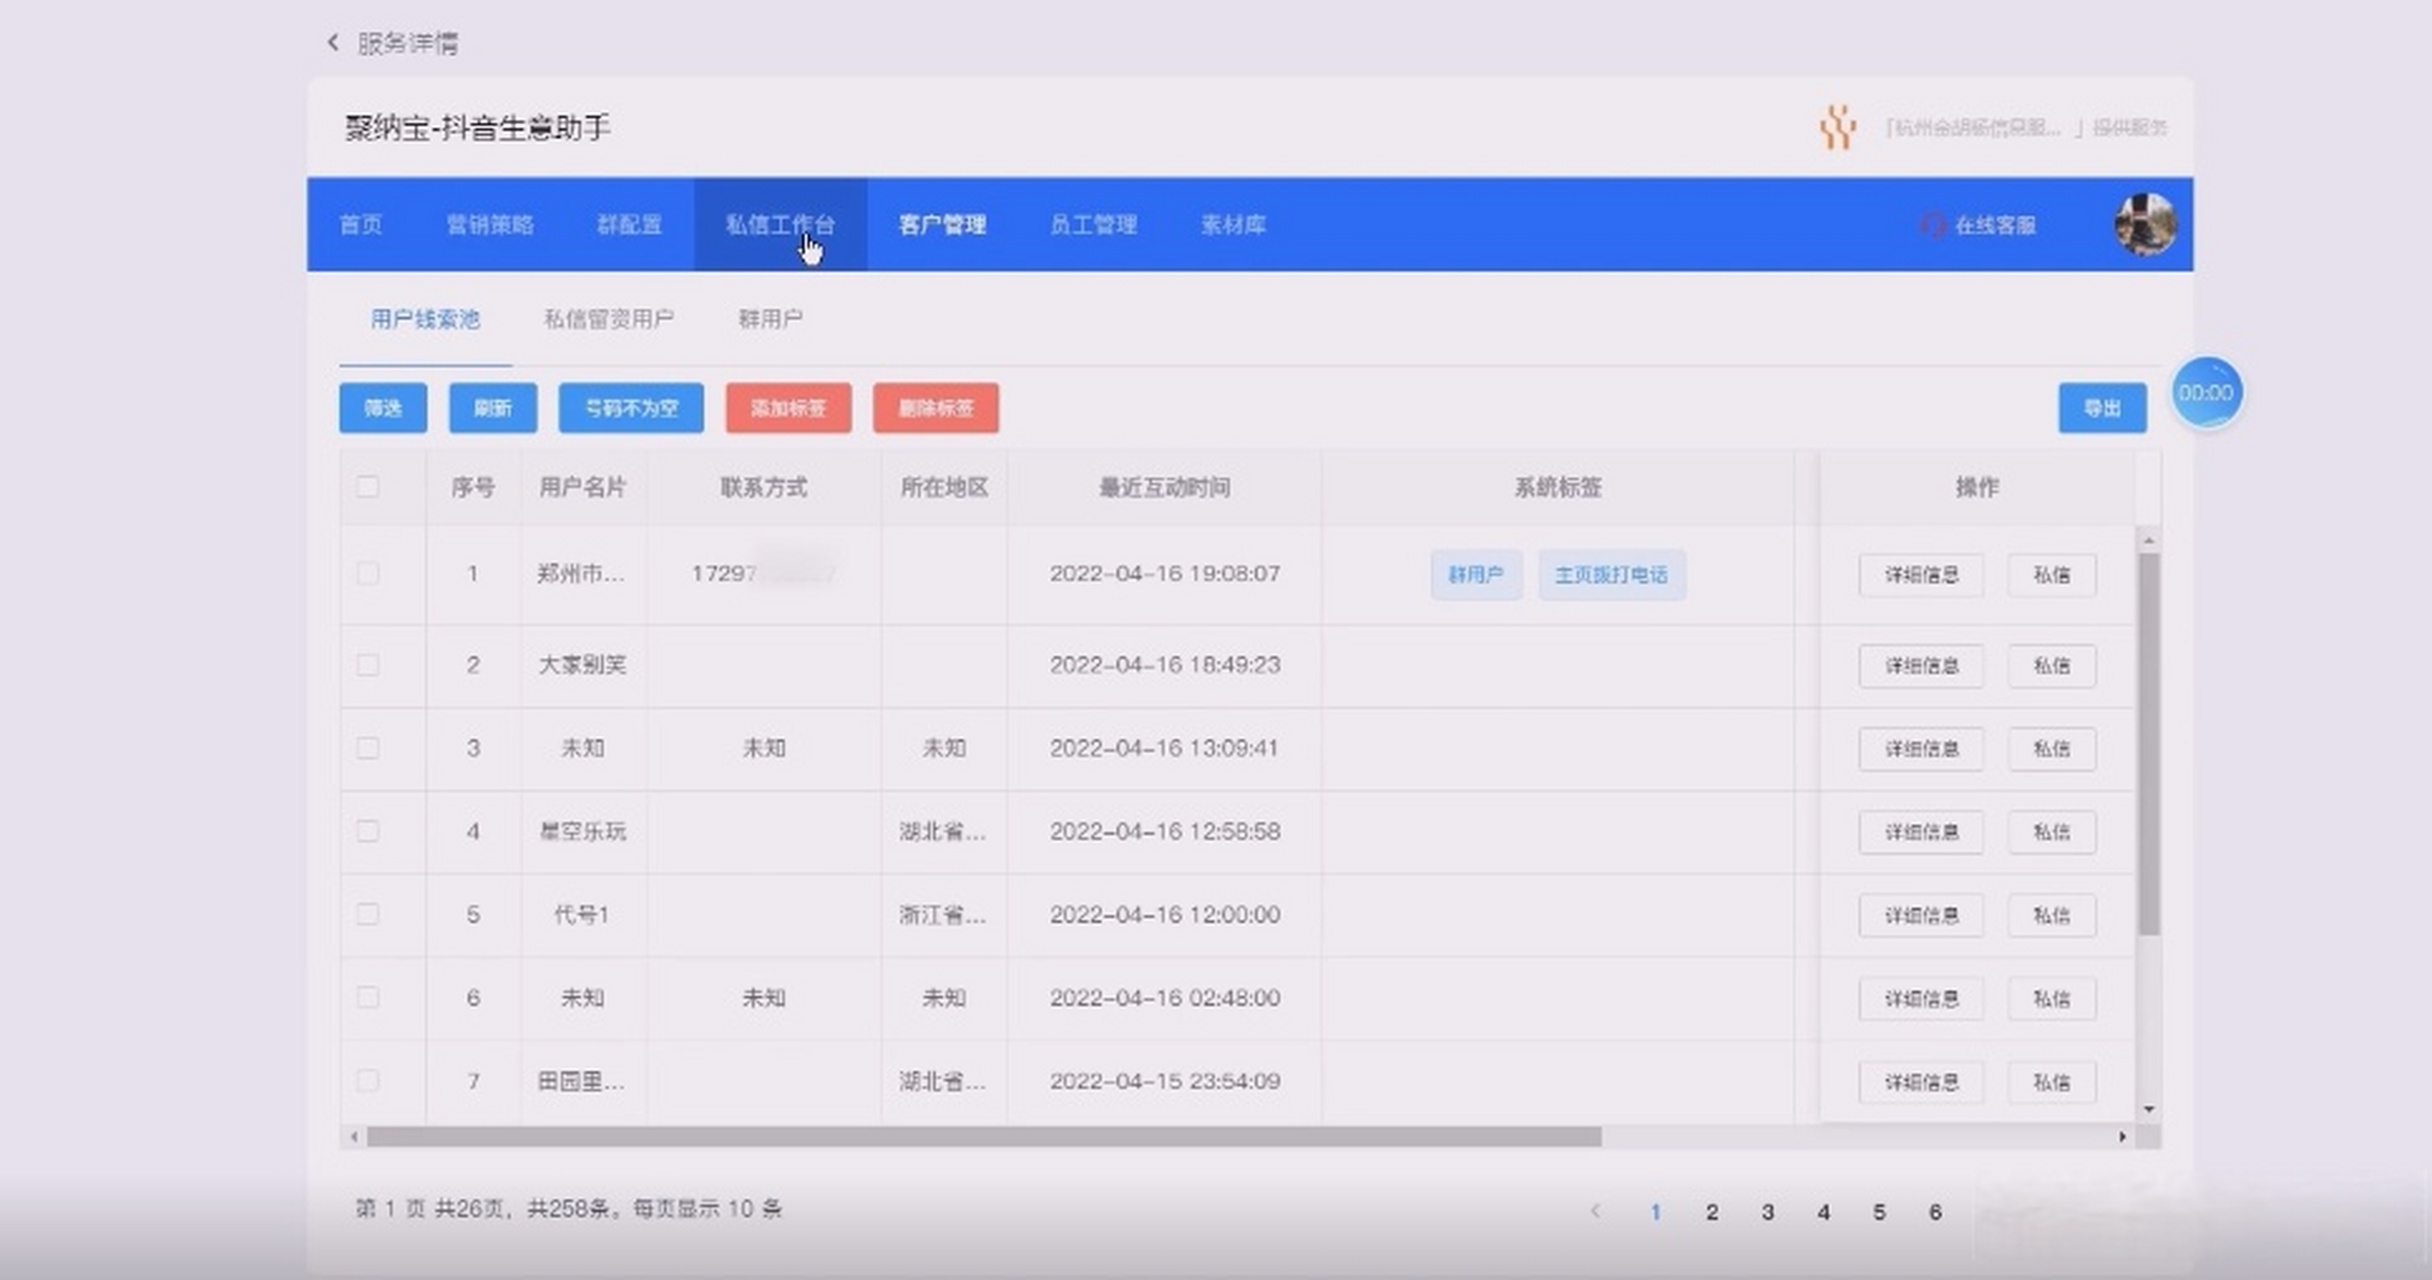The image size is (2432, 1280).
Task: Click the 主页拨打电话 tag on row 1
Action: (1612, 574)
